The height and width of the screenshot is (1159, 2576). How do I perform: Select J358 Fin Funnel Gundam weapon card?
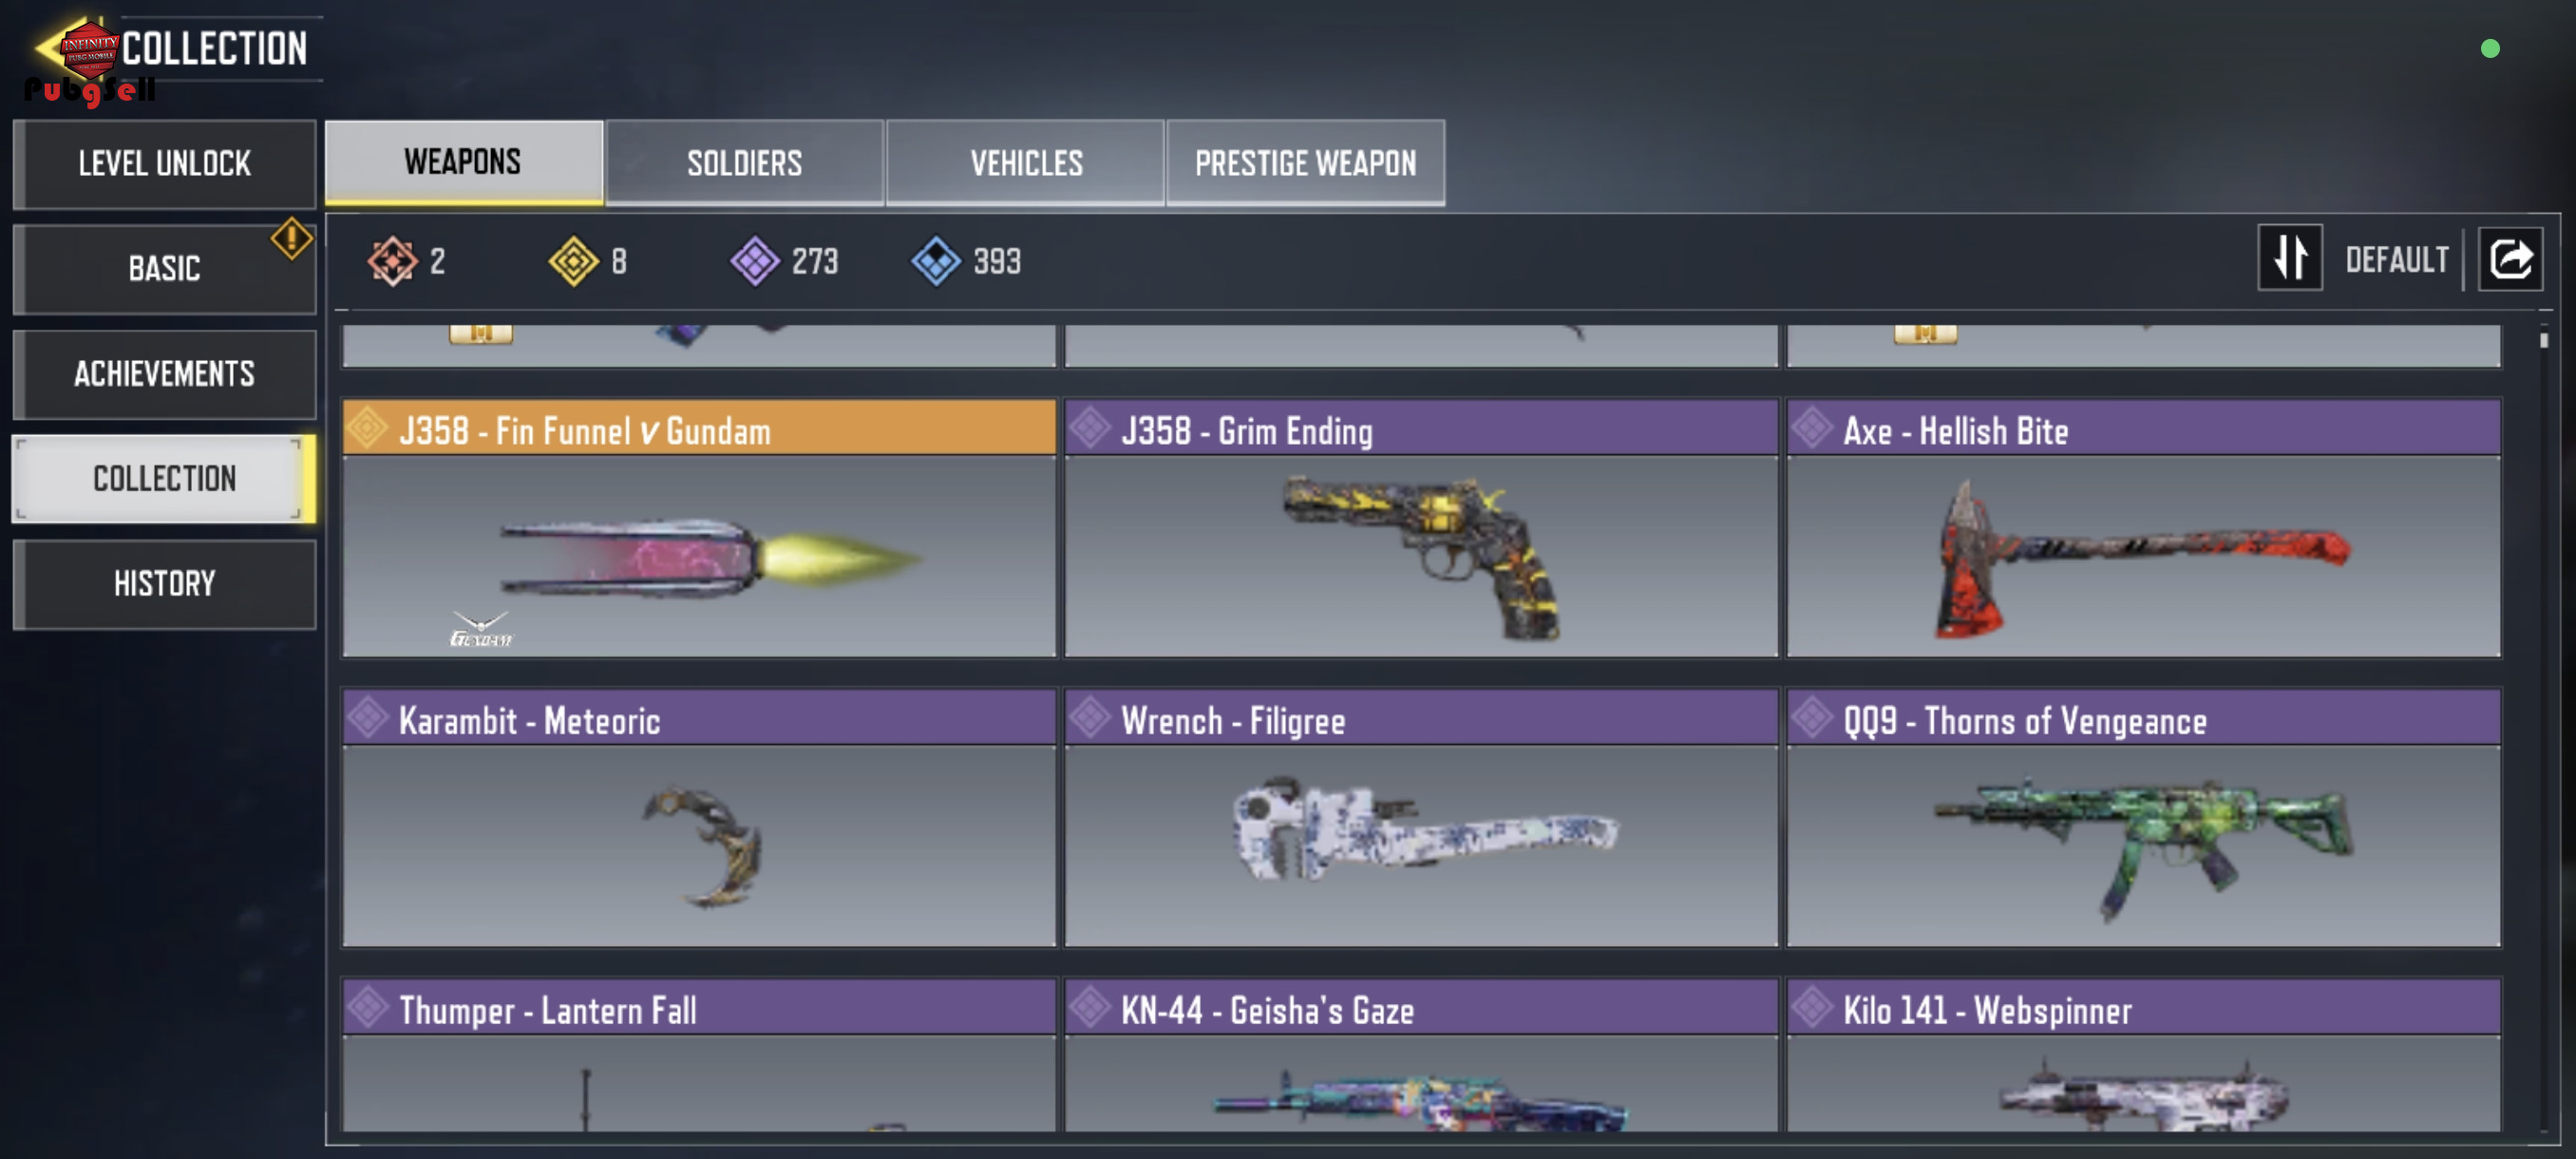(699, 527)
